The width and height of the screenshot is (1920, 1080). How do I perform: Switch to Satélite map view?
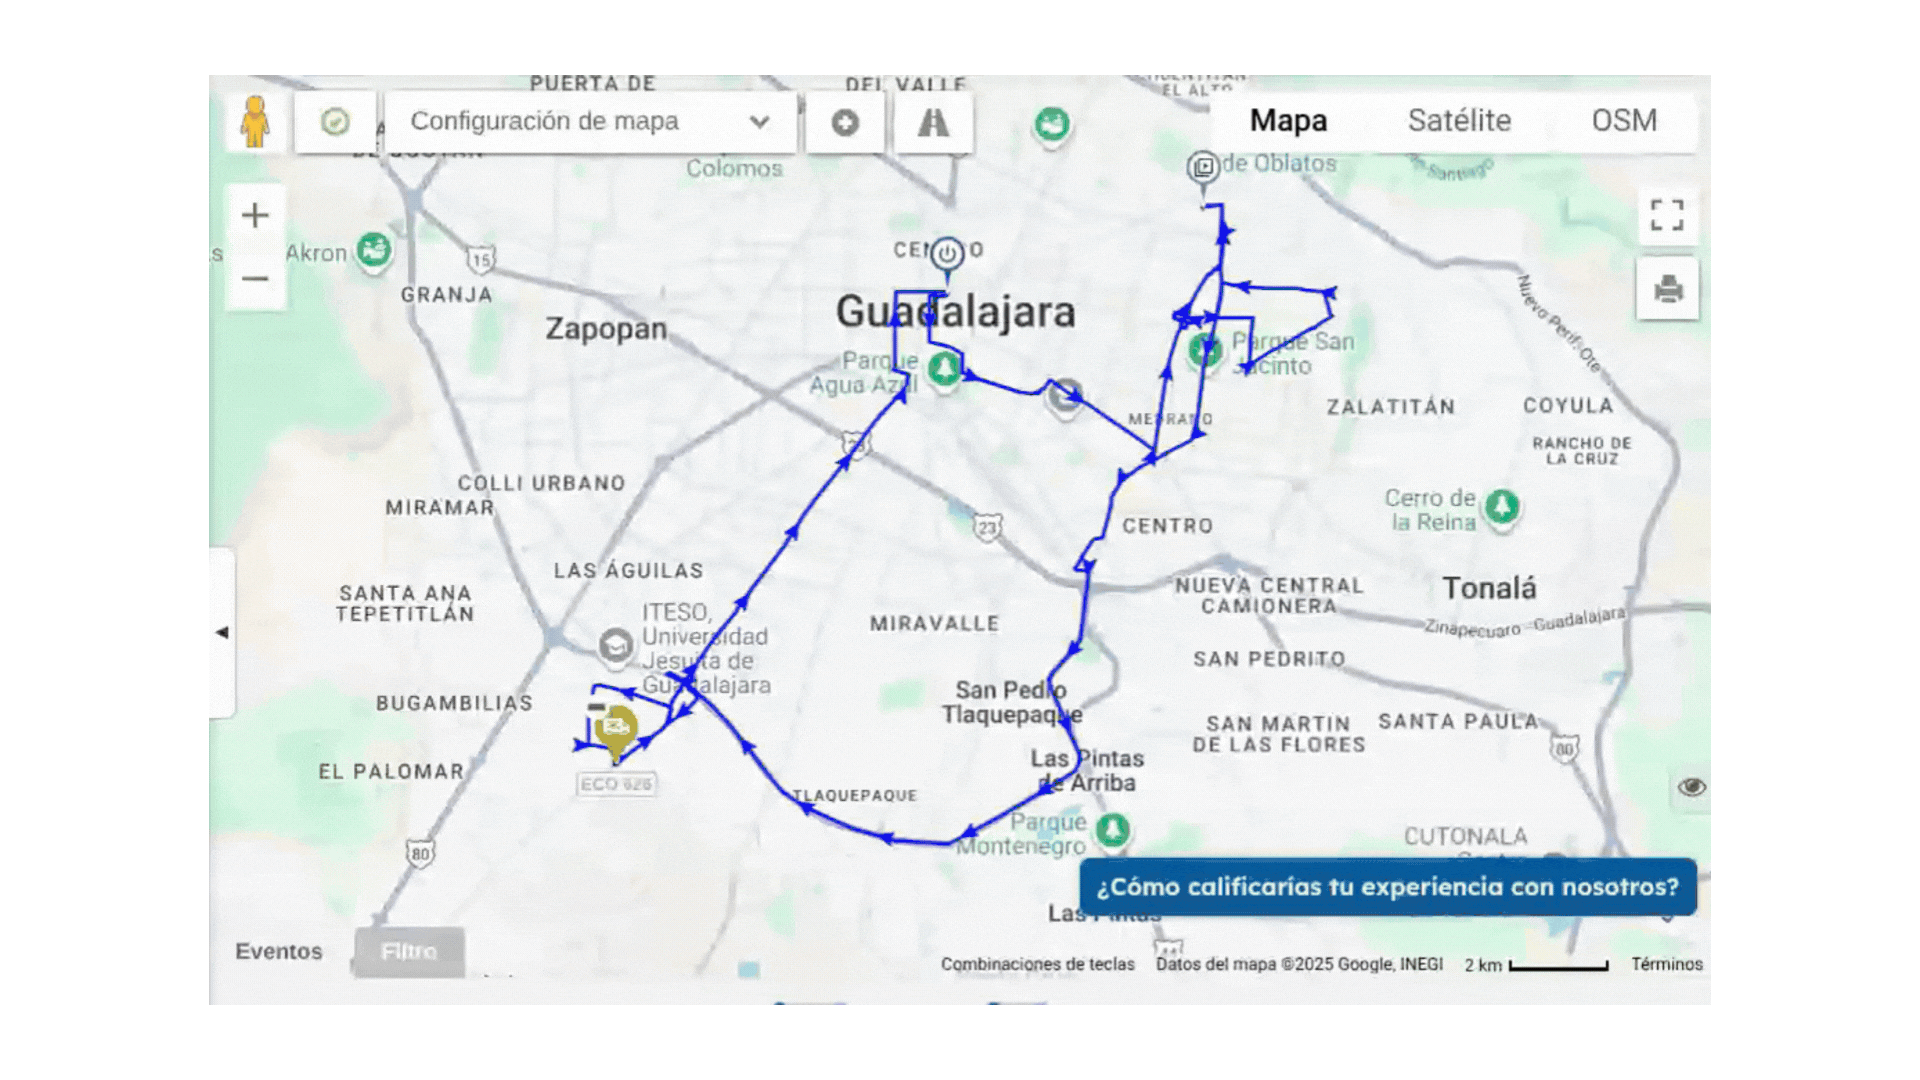click(1459, 121)
